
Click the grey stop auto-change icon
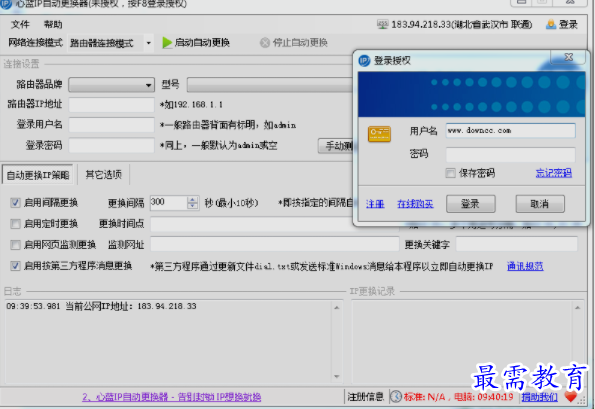coord(264,42)
